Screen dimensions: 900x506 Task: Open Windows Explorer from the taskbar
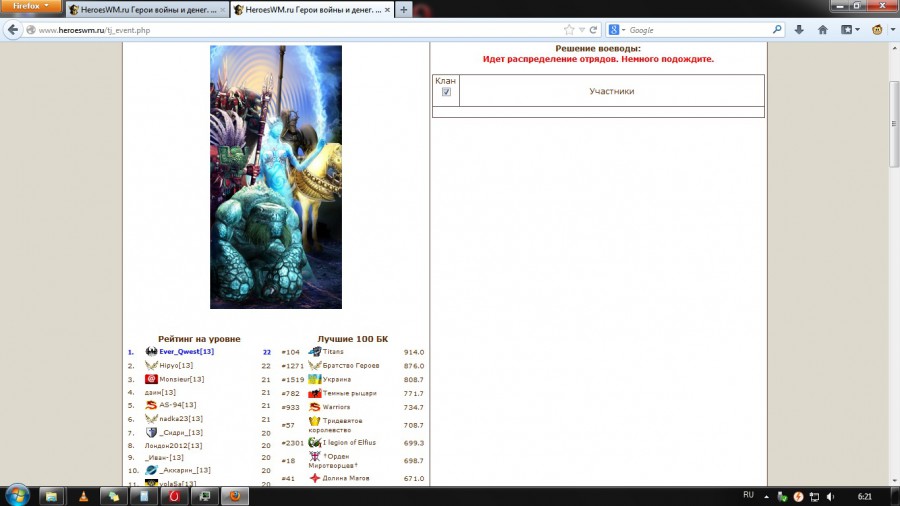51,496
